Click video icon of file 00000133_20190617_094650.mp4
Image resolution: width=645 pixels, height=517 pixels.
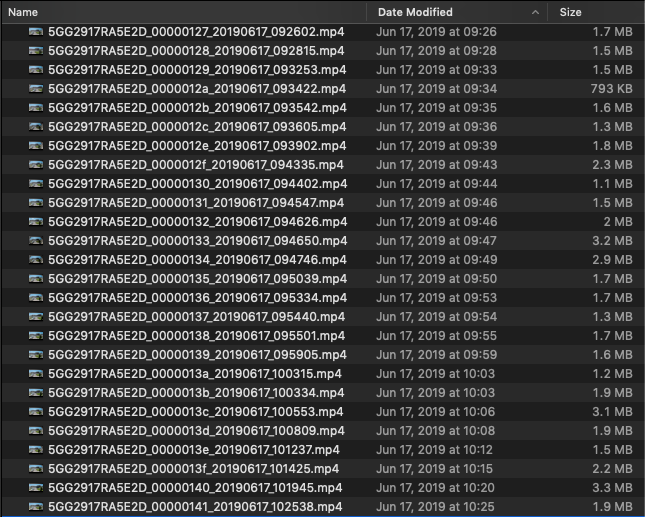click(x=36, y=241)
